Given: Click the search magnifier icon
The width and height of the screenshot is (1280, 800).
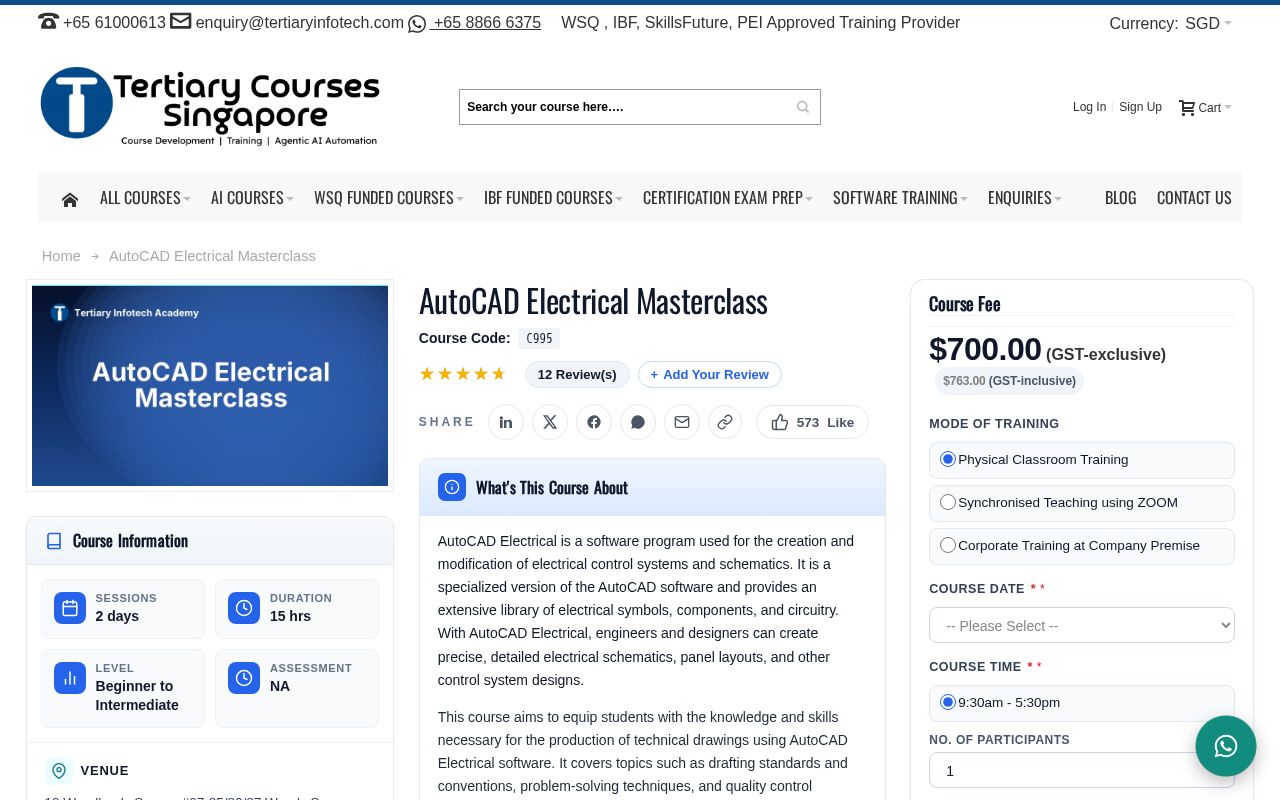Looking at the screenshot, I should coord(803,107).
